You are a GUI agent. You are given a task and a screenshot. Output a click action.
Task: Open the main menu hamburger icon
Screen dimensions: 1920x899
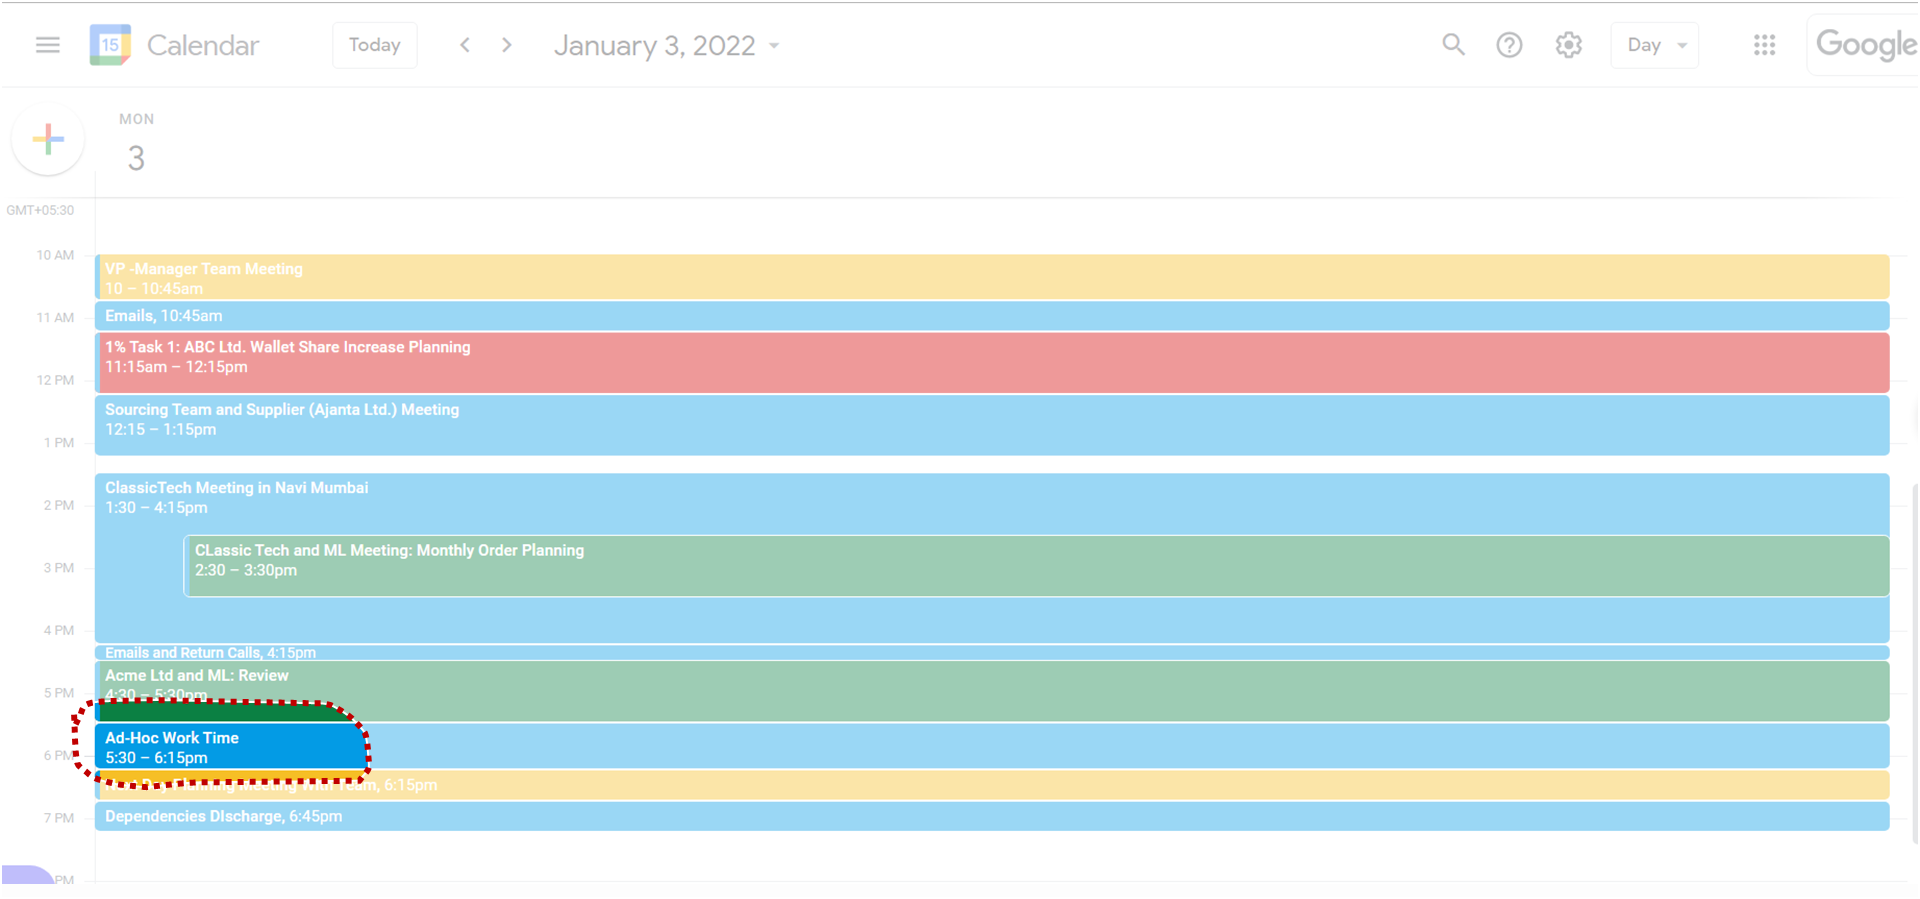point(47,45)
